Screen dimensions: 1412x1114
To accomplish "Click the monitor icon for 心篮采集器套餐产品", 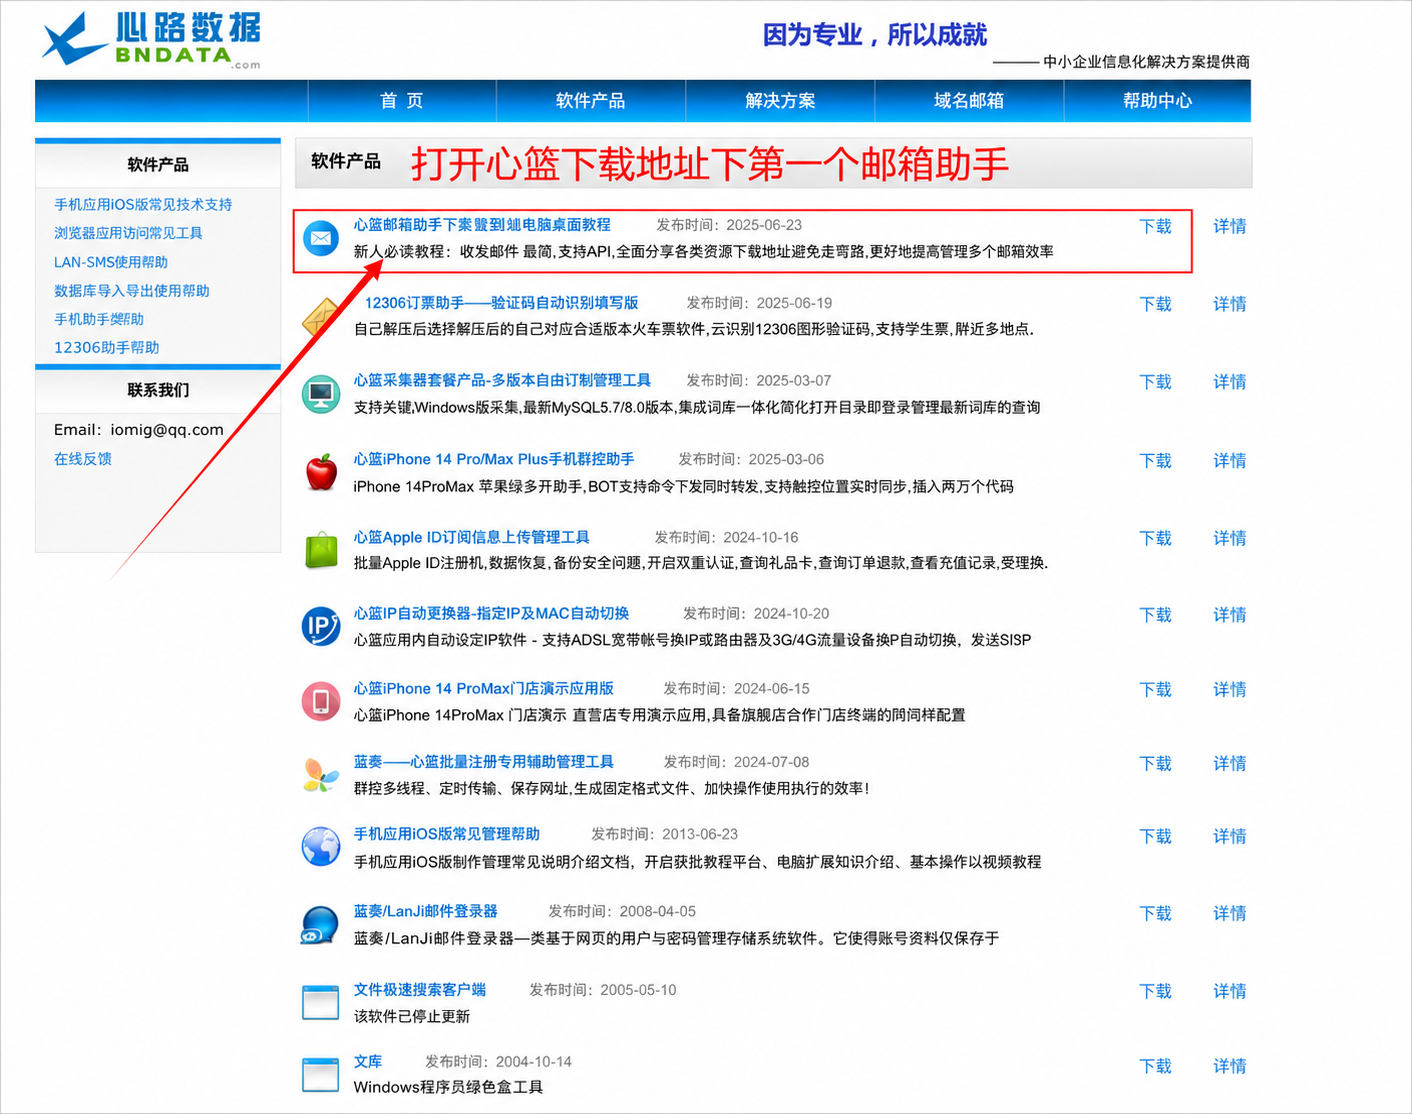I will pyautogui.click(x=321, y=394).
